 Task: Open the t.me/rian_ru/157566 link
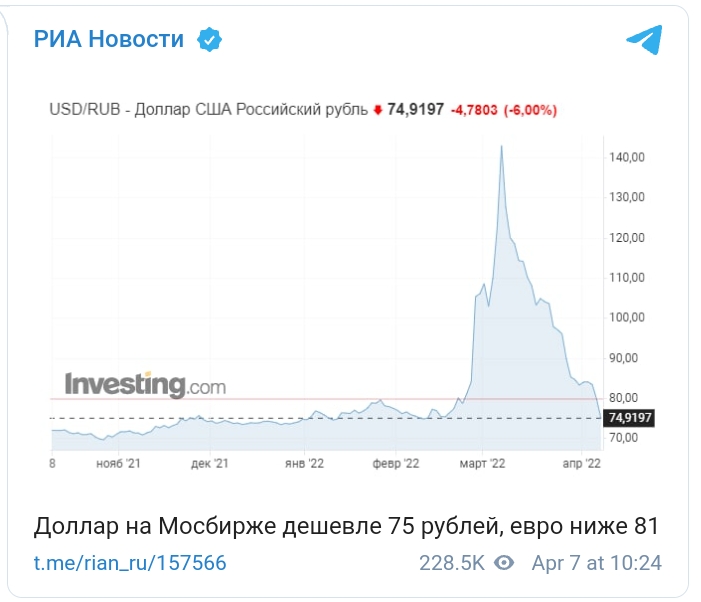point(130,563)
